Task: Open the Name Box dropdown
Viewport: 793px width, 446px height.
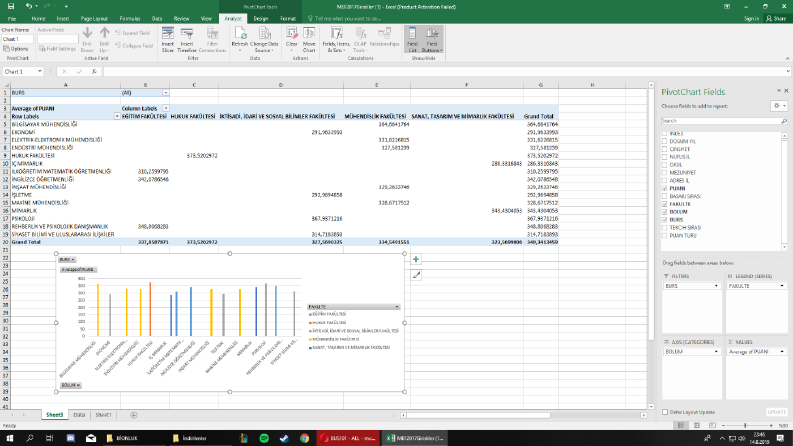Action: coord(39,72)
